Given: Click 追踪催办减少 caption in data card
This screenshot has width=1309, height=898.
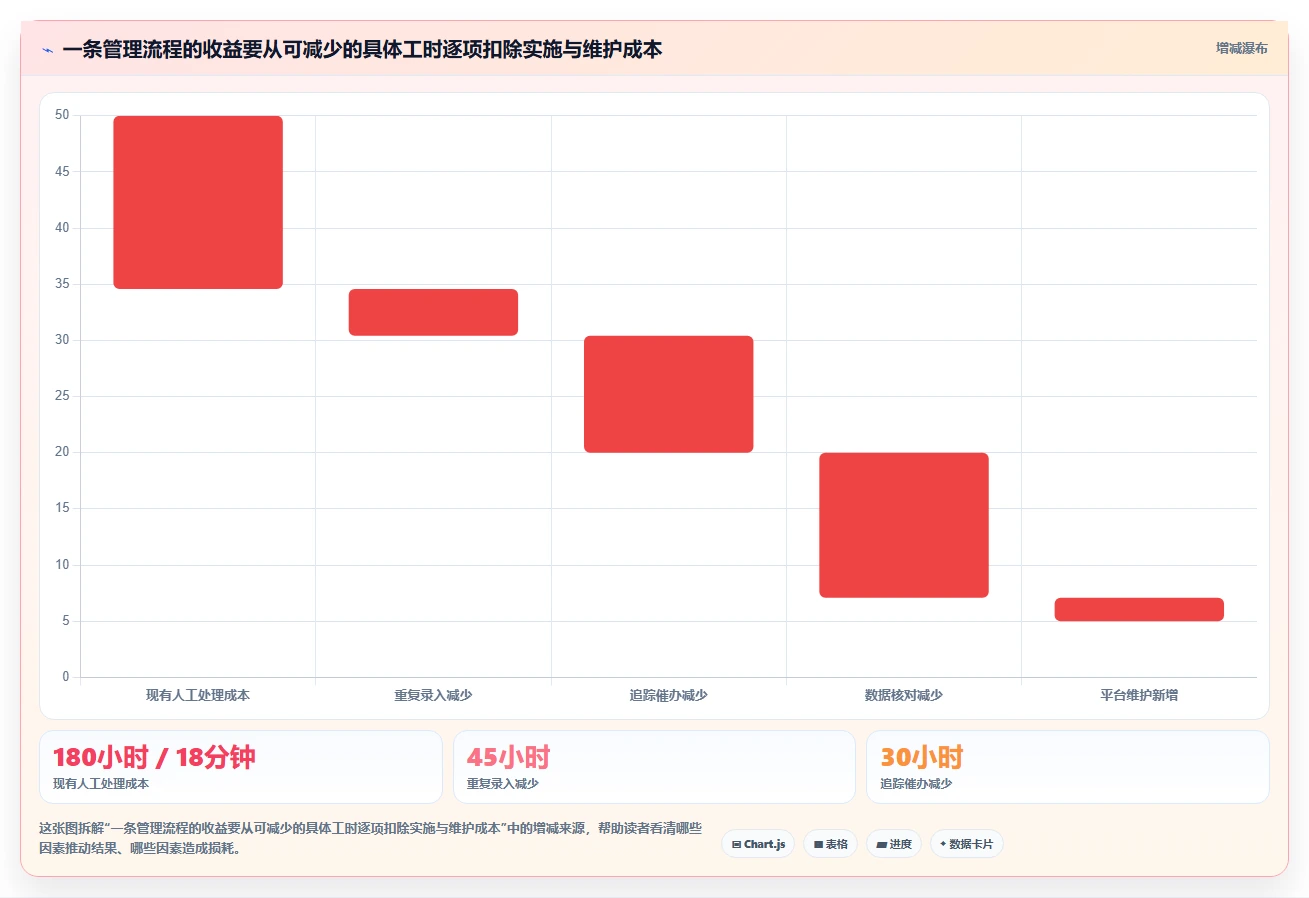Looking at the screenshot, I should pyautogui.click(x=916, y=784).
